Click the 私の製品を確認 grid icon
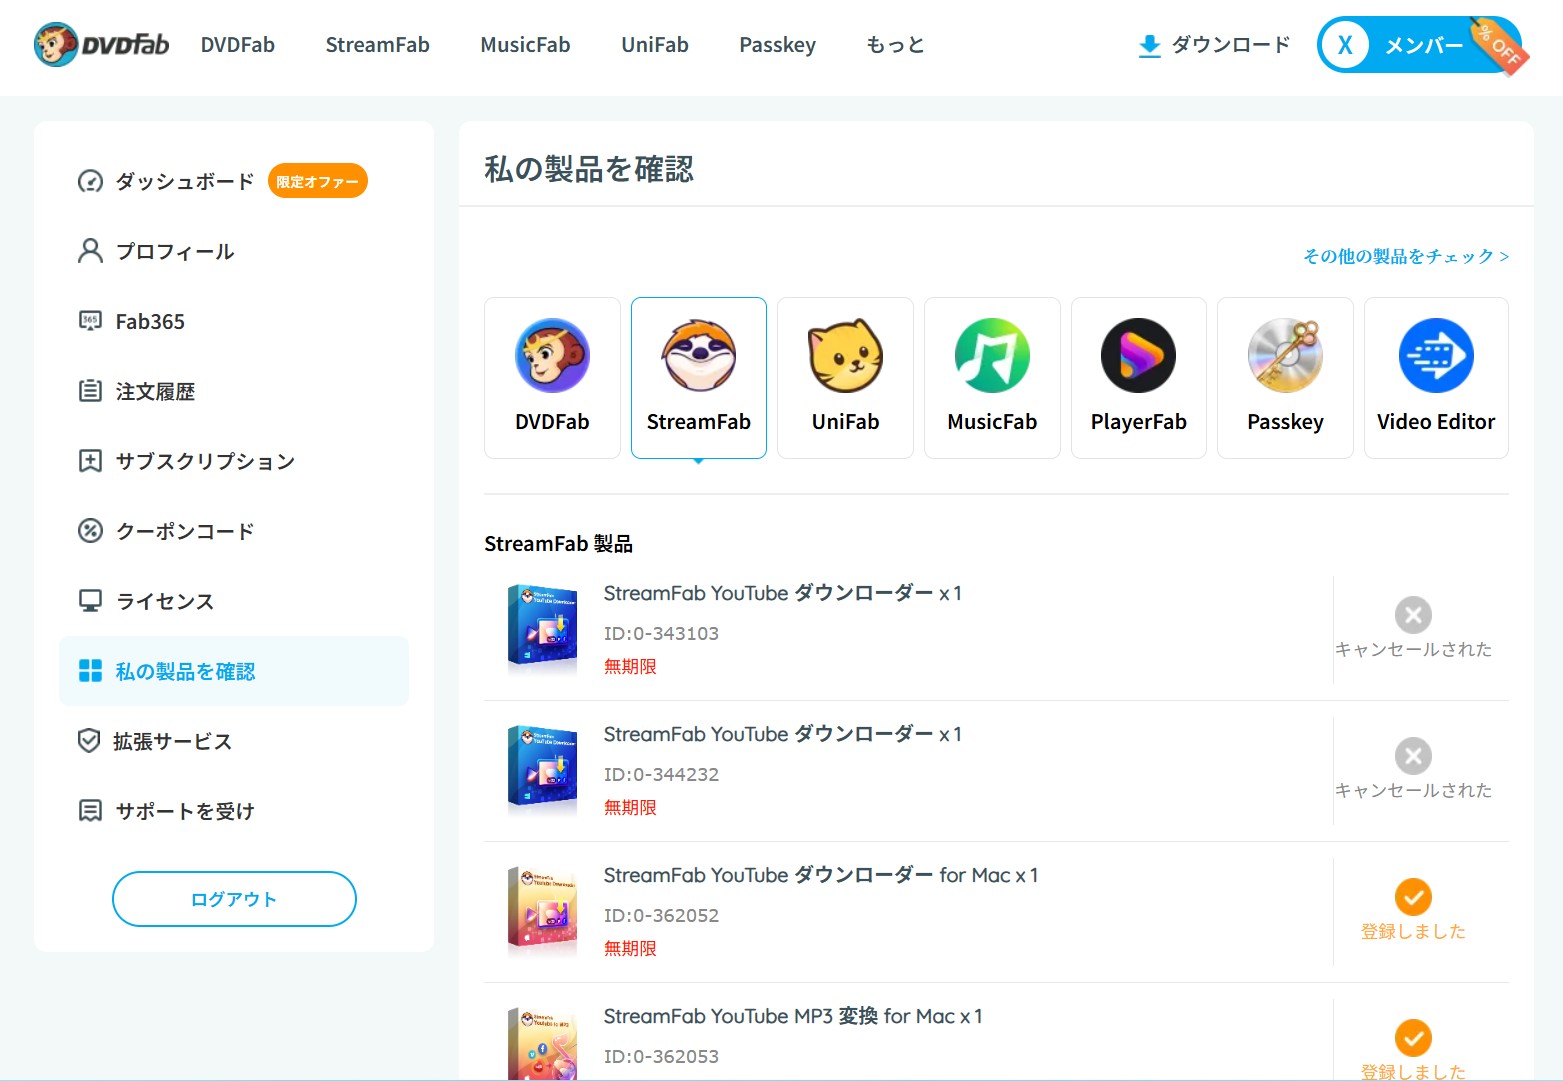The image size is (1563, 1081). [90, 671]
